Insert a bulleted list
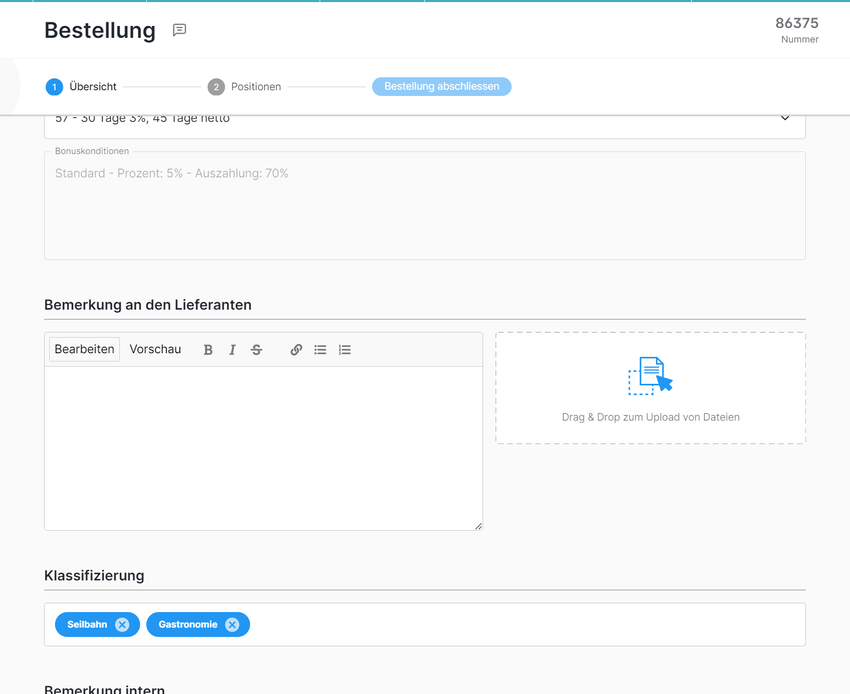 pos(320,350)
